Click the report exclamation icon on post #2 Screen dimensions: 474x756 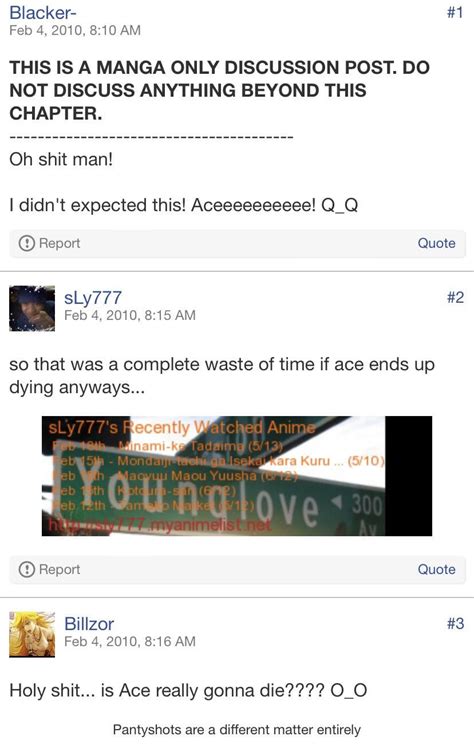pyautogui.click(x=27, y=569)
